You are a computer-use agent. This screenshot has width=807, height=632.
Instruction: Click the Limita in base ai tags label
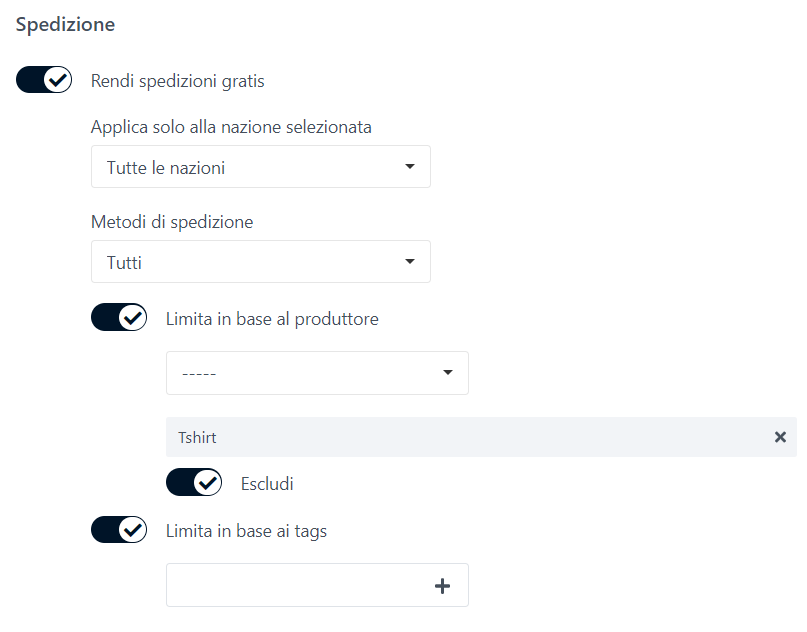click(x=246, y=531)
